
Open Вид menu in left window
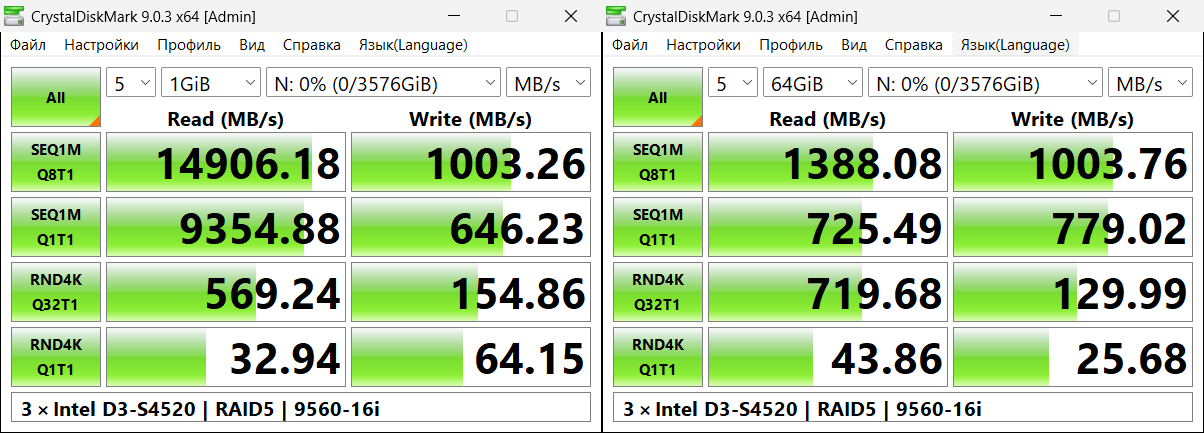tap(252, 45)
